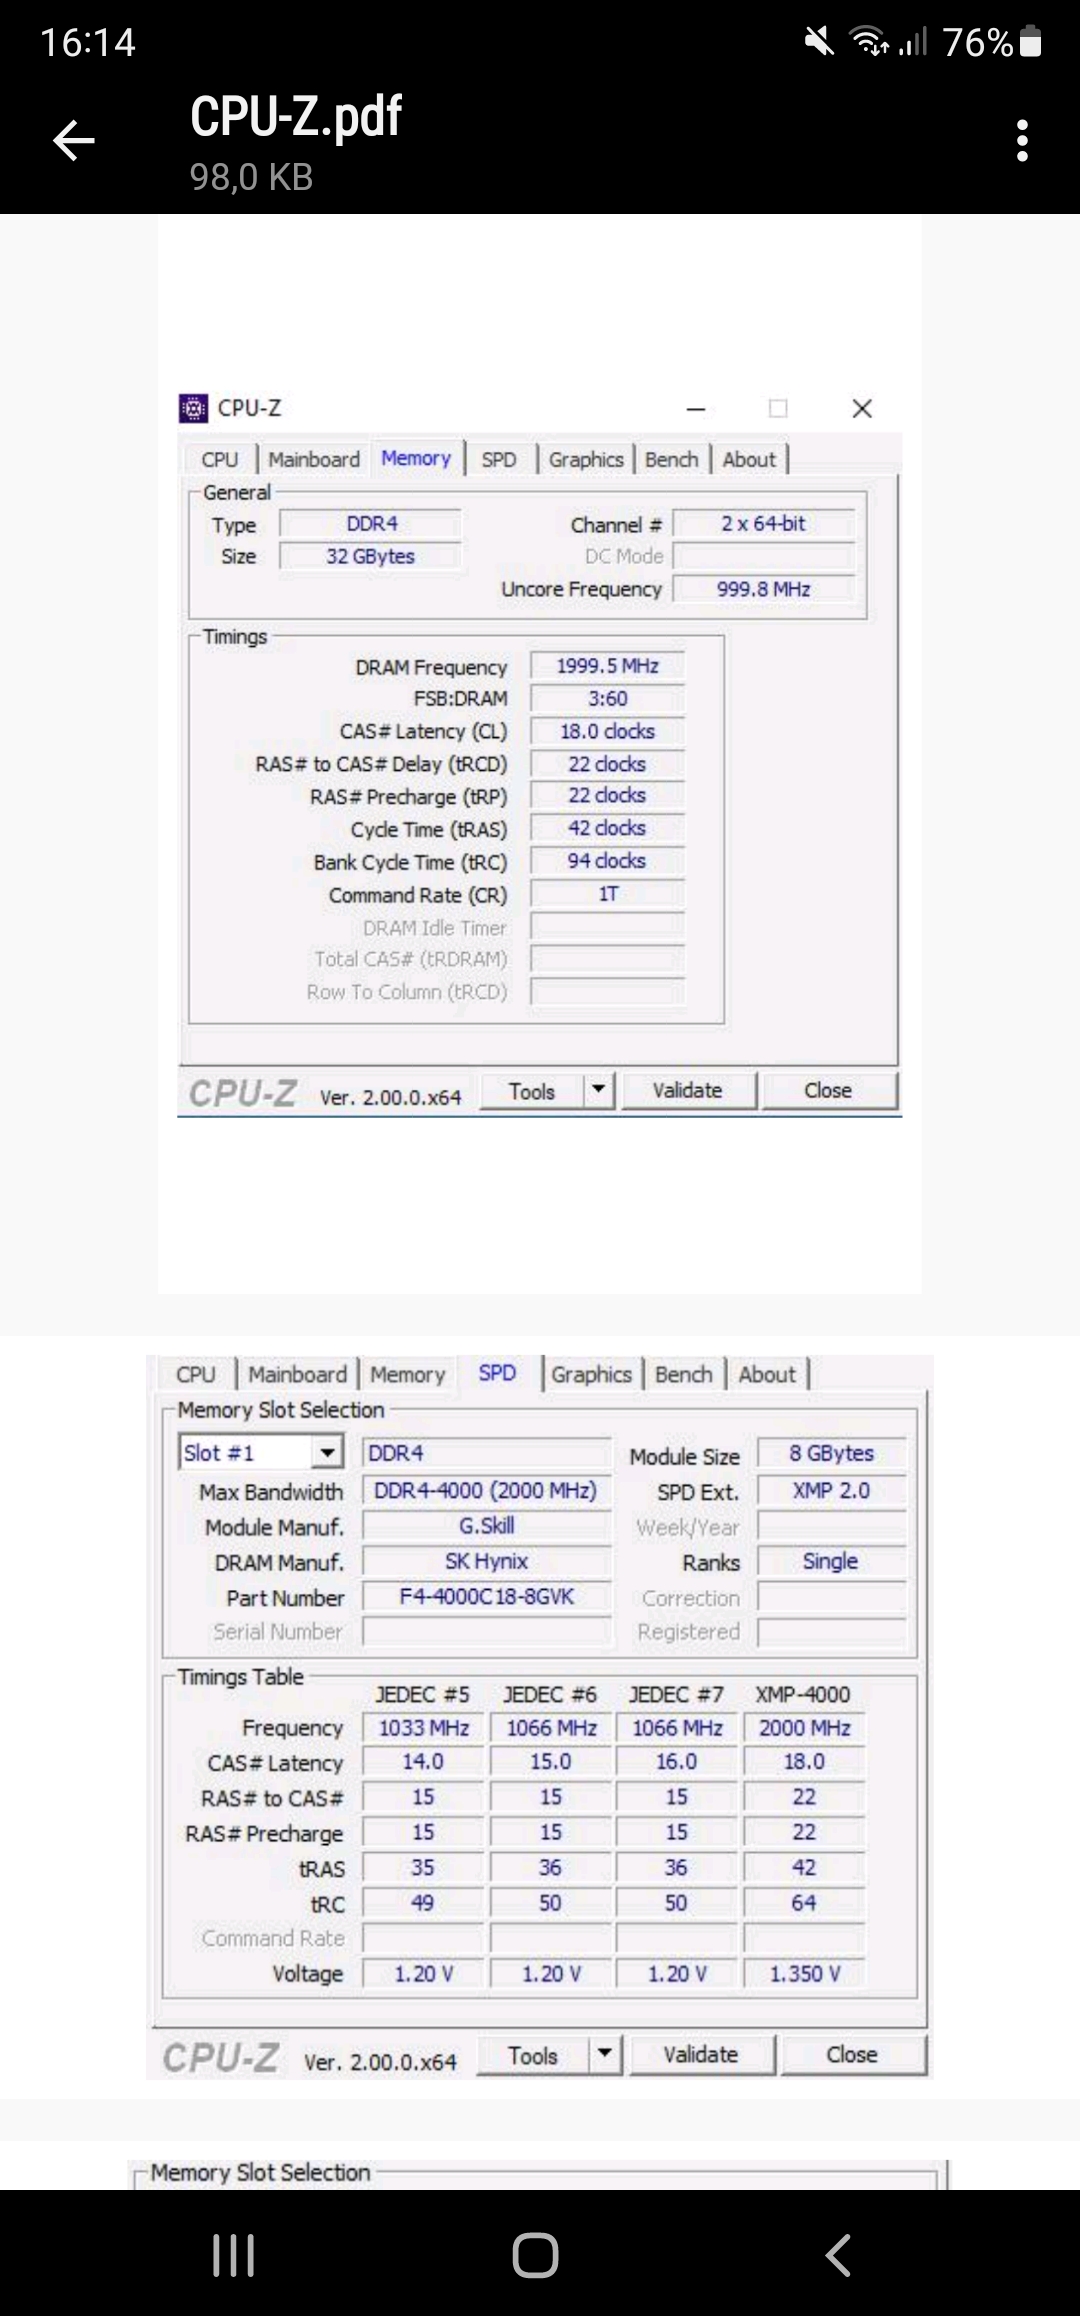Tap the CPU-Z app logo icon
Screen dimensions: 1080x2316
tap(193, 408)
